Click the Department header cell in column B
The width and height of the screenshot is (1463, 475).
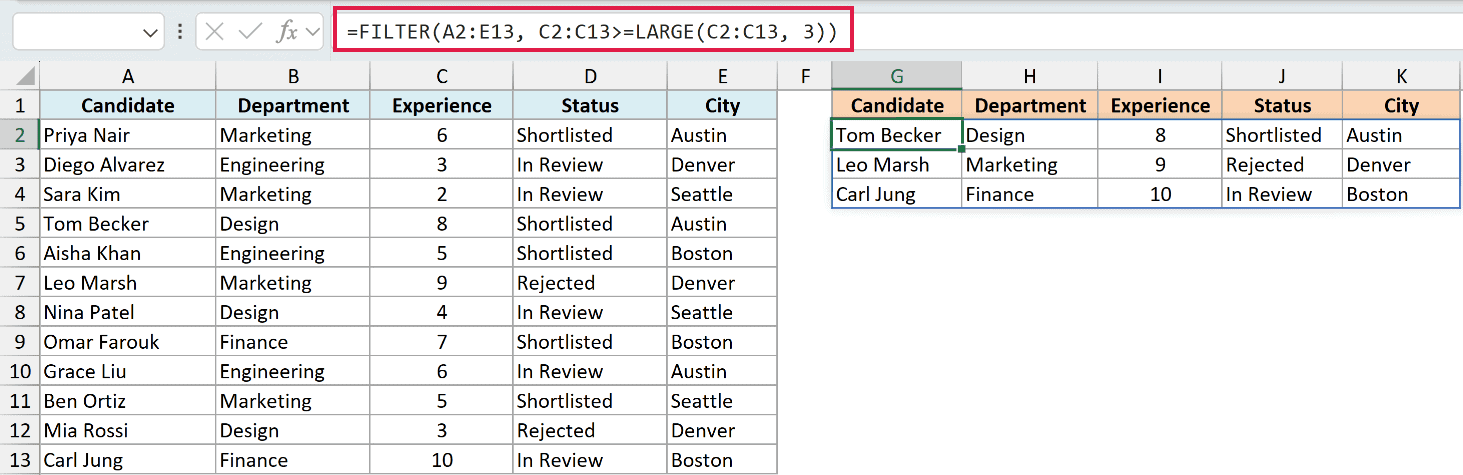tap(293, 105)
